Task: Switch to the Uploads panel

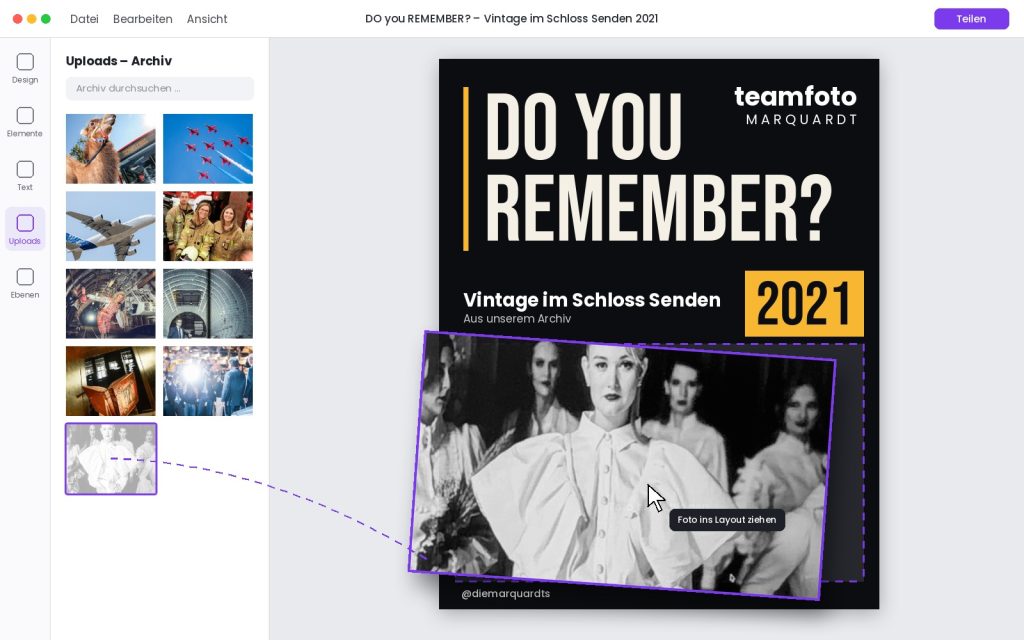Action: 25,229
